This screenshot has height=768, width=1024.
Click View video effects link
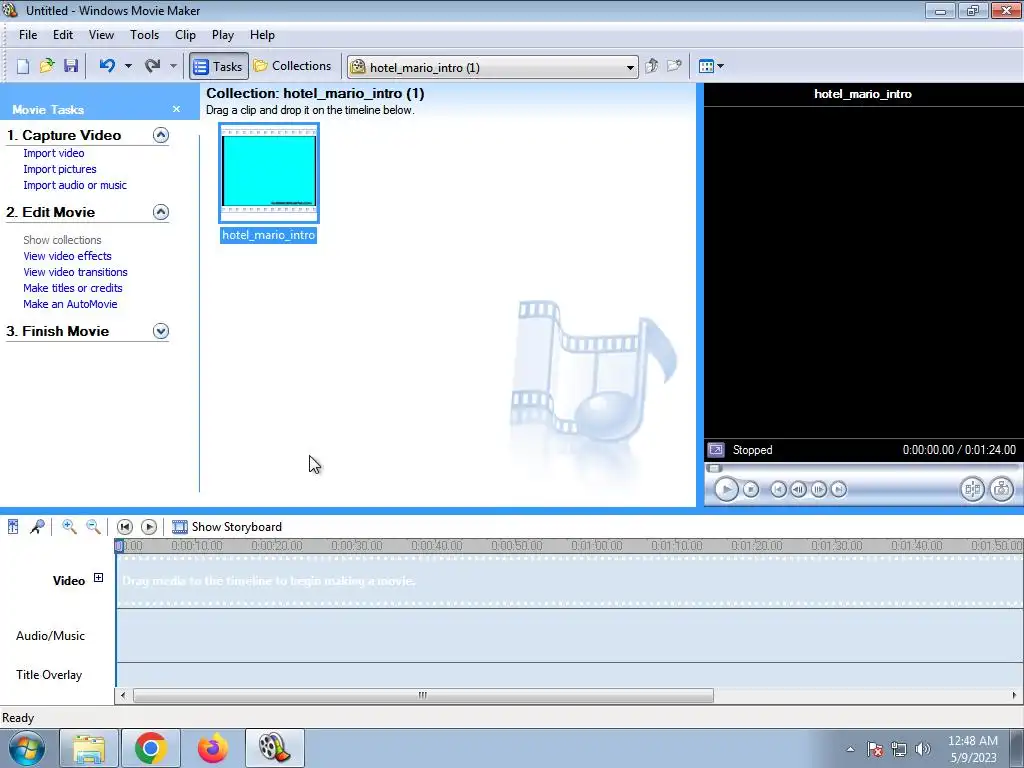click(67, 256)
